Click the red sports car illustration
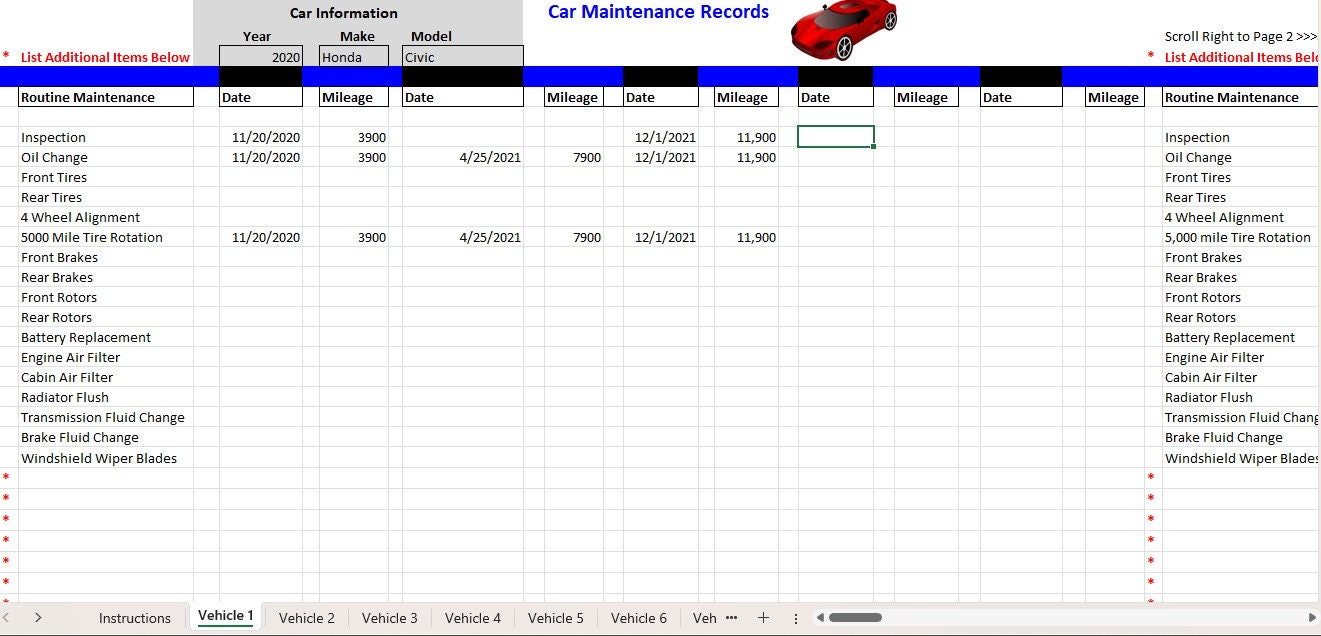The image size is (1321, 636). 843,30
